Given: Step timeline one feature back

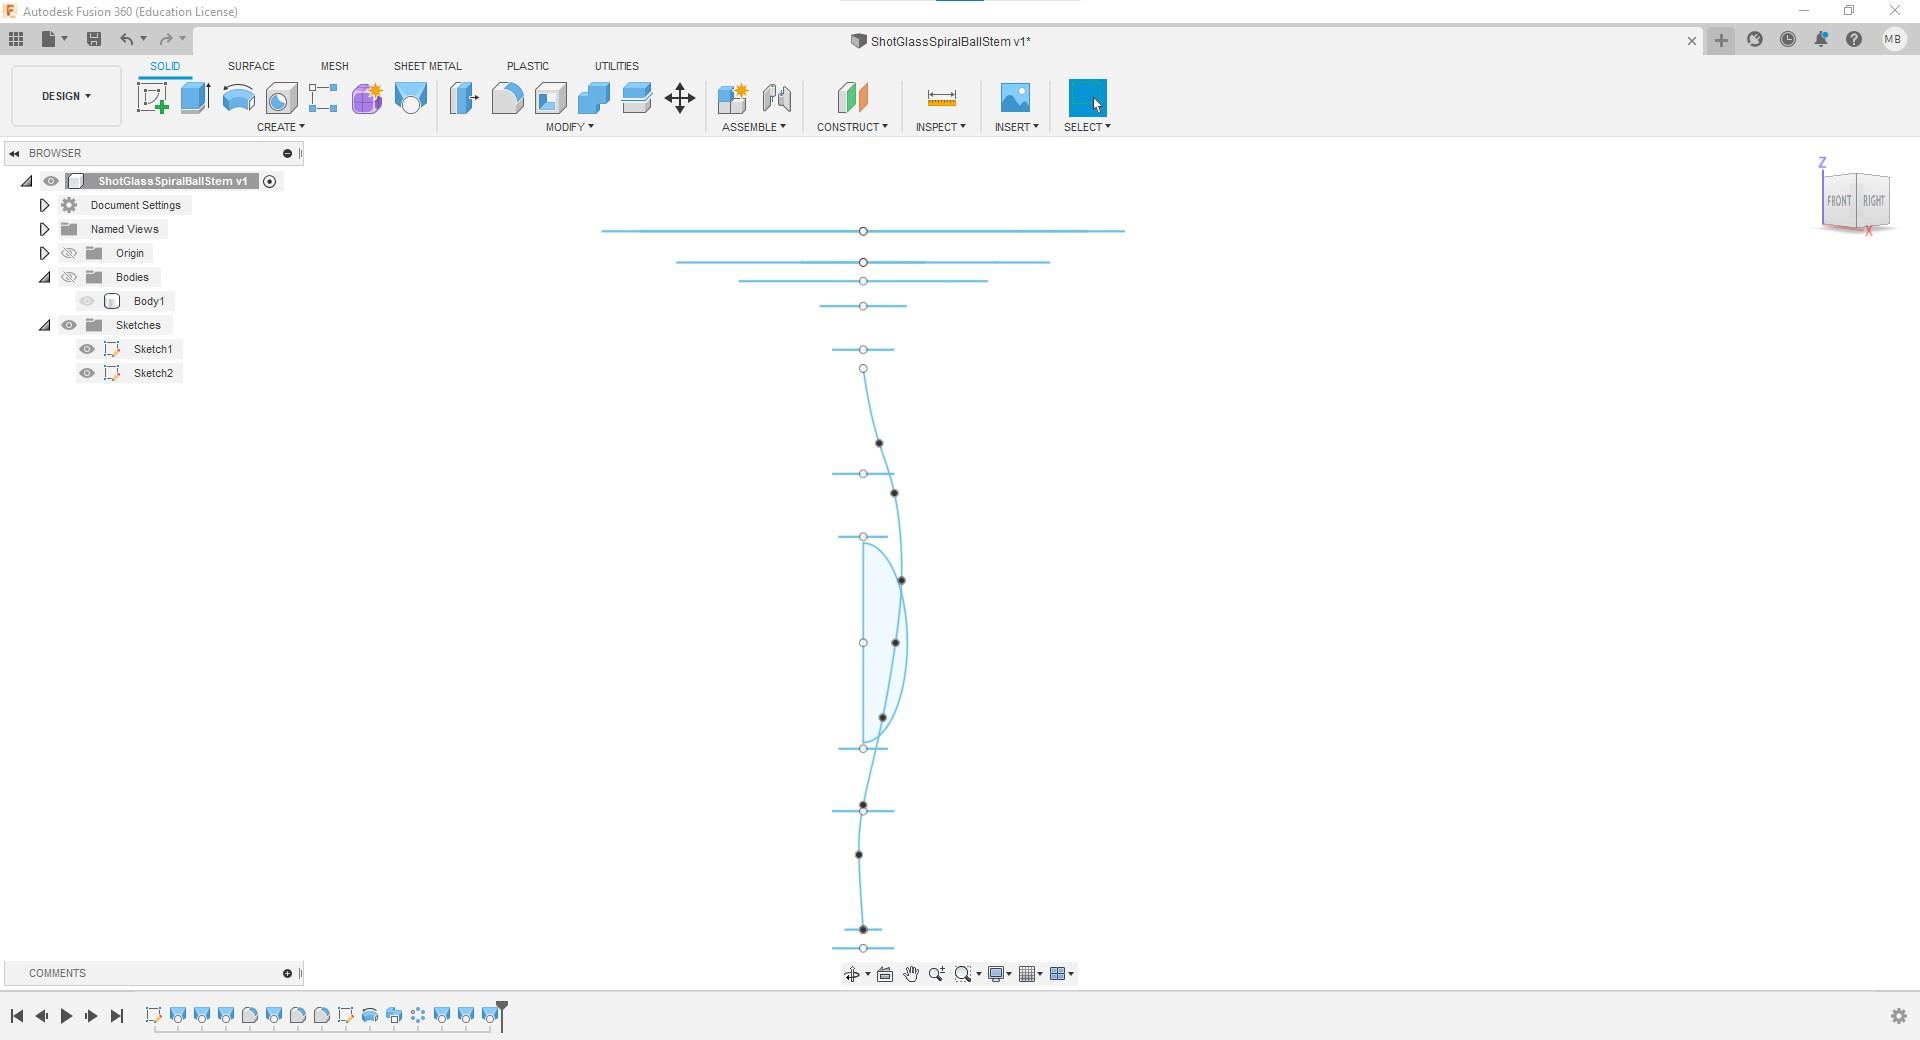Looking at the screenshot, I should point(42,1016).
